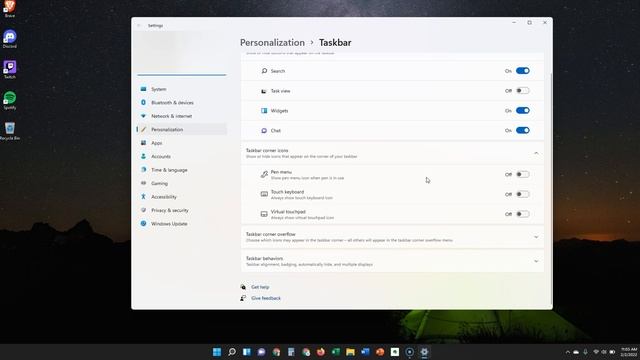
Task: Click the Gaming controller icon in sidebar
Action: click(143, 183)
